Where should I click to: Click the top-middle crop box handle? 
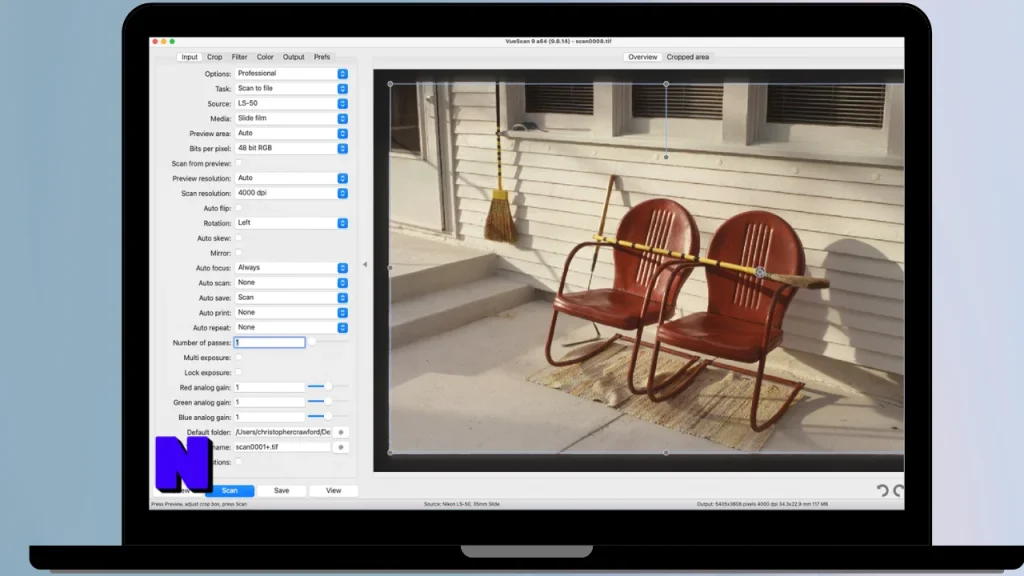(x=666, y=84)
